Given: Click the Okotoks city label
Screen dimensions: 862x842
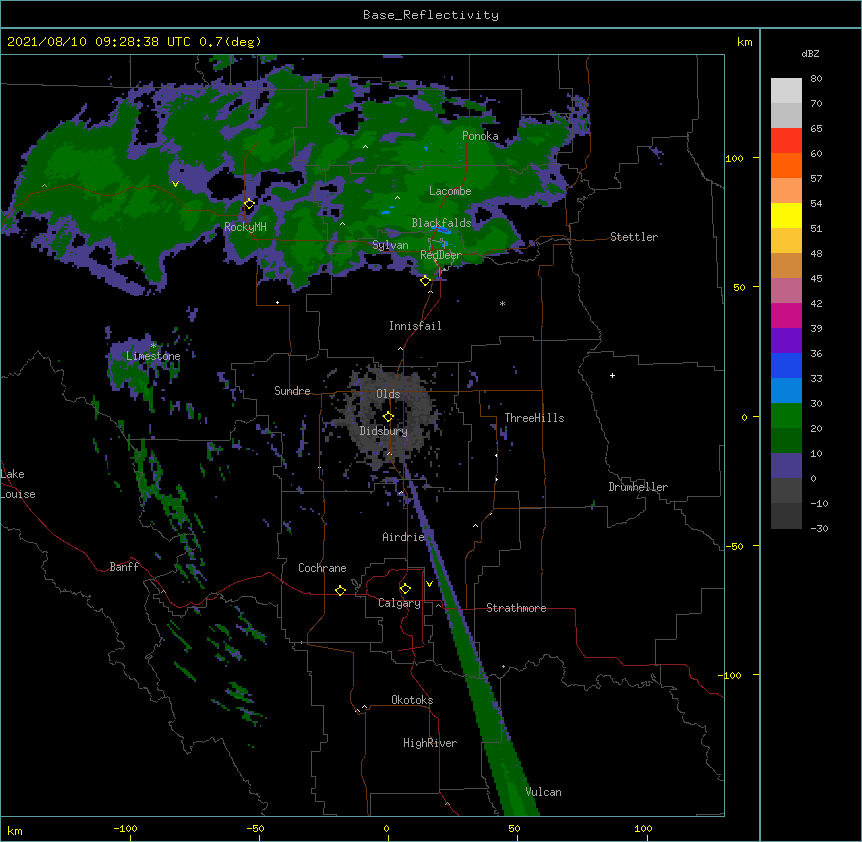Looking at the screenshot, I should [x=412, y=700].
